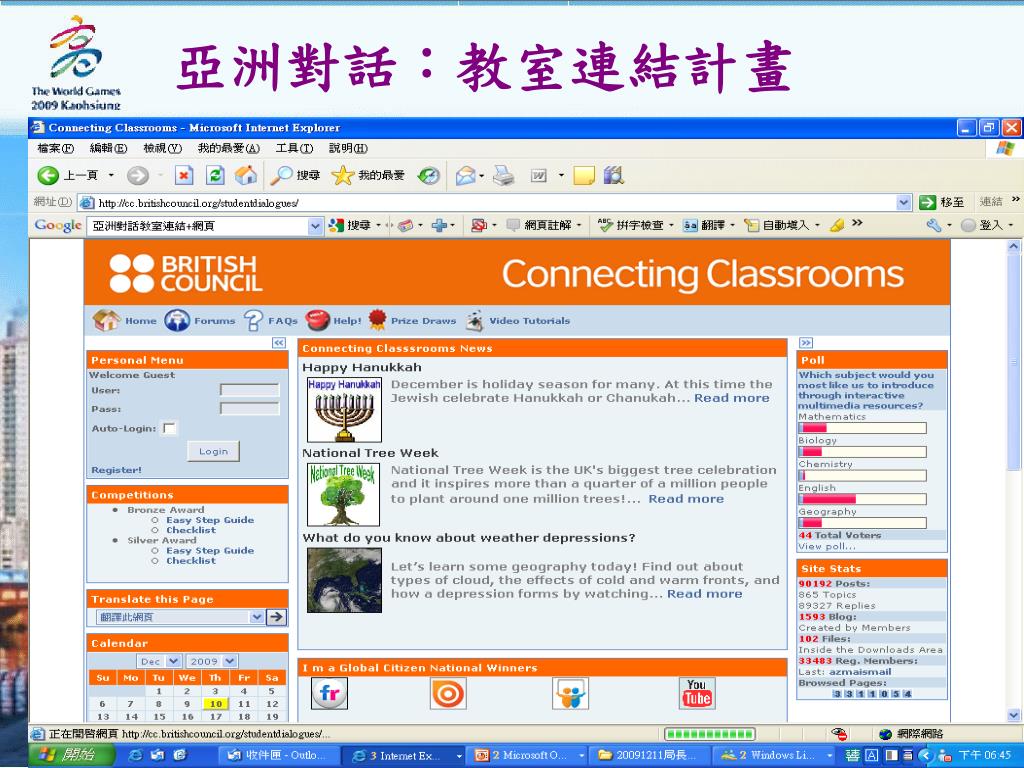
Task: Open Video Tutorials camera icon
Action: 474,321
